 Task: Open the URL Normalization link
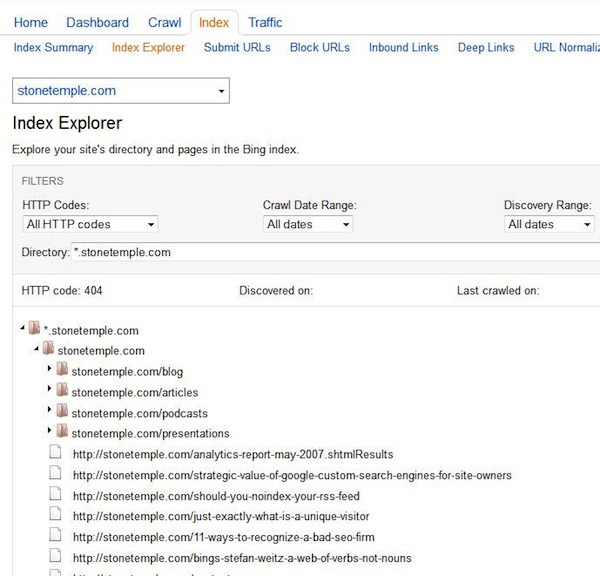tap(567, 47)
